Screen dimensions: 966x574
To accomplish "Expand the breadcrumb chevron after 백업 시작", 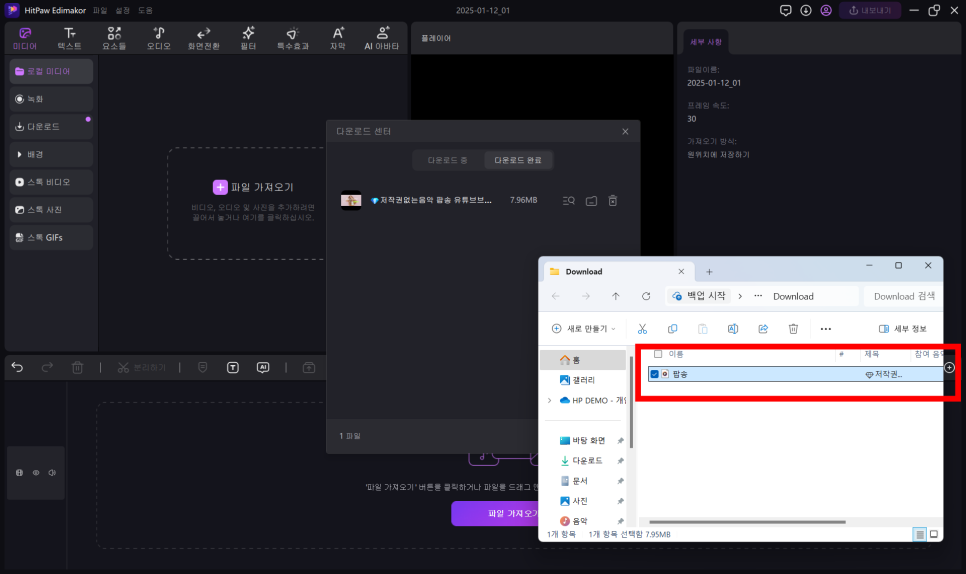I will [x=740, y=296].
